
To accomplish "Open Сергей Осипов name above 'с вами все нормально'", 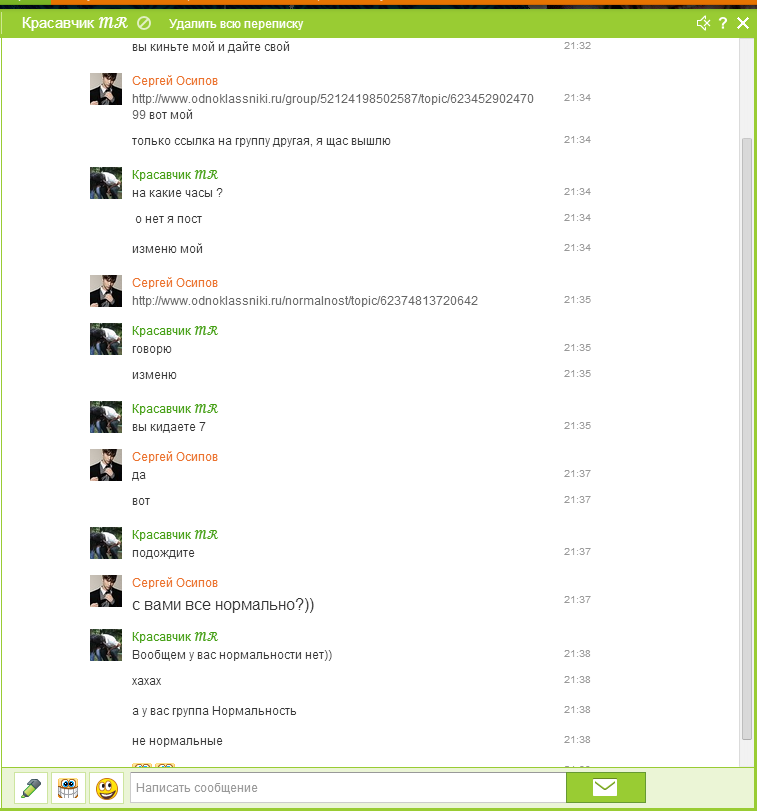I will pos(175,582).
